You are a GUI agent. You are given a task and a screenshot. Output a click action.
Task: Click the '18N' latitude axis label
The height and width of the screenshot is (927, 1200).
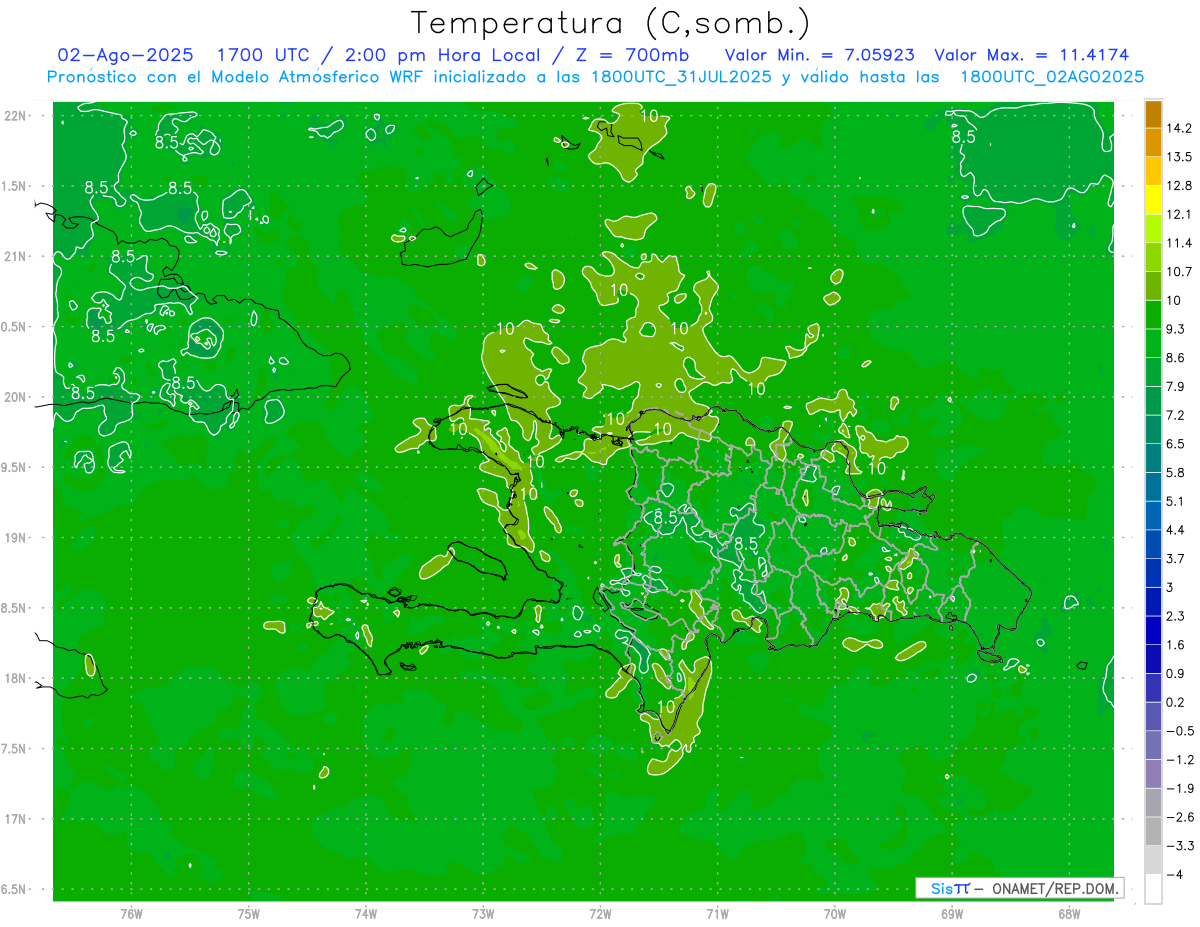point(17,678)
